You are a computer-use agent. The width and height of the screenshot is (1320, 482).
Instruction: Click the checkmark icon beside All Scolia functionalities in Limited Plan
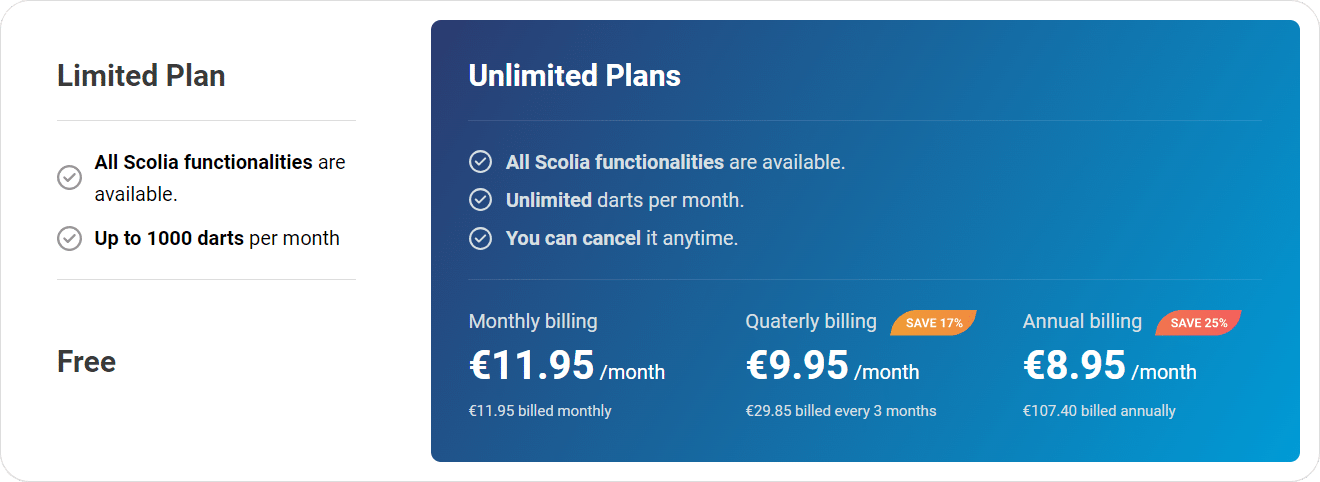pyautogui.click(x=69, y=178)
